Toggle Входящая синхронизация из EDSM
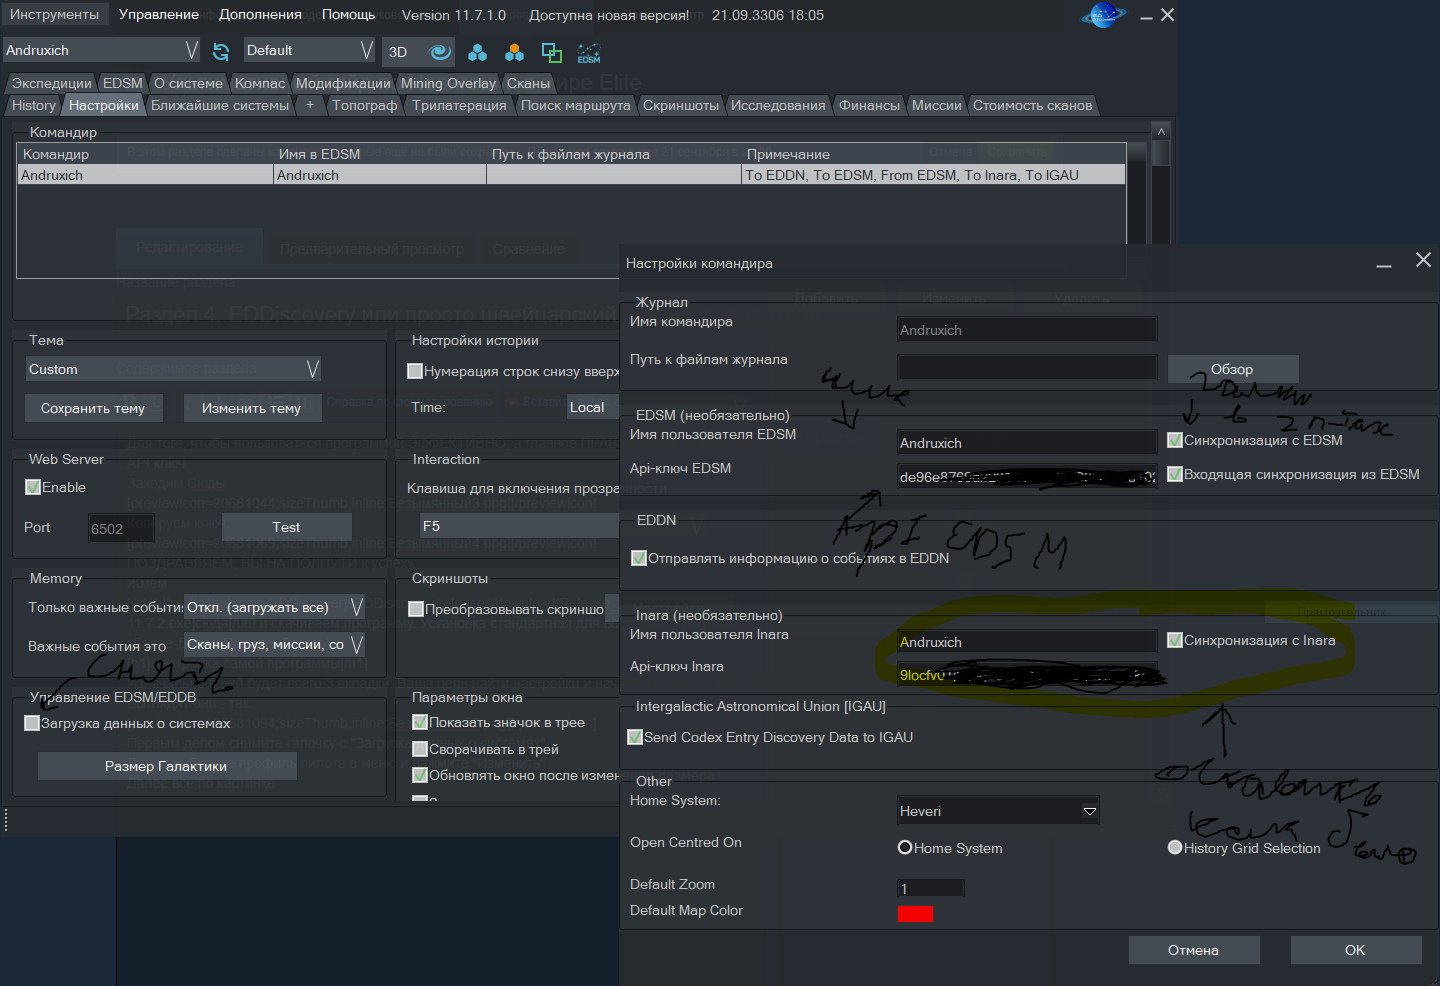This screenshot has height=986, width=1440. (x=1175, y=474)
